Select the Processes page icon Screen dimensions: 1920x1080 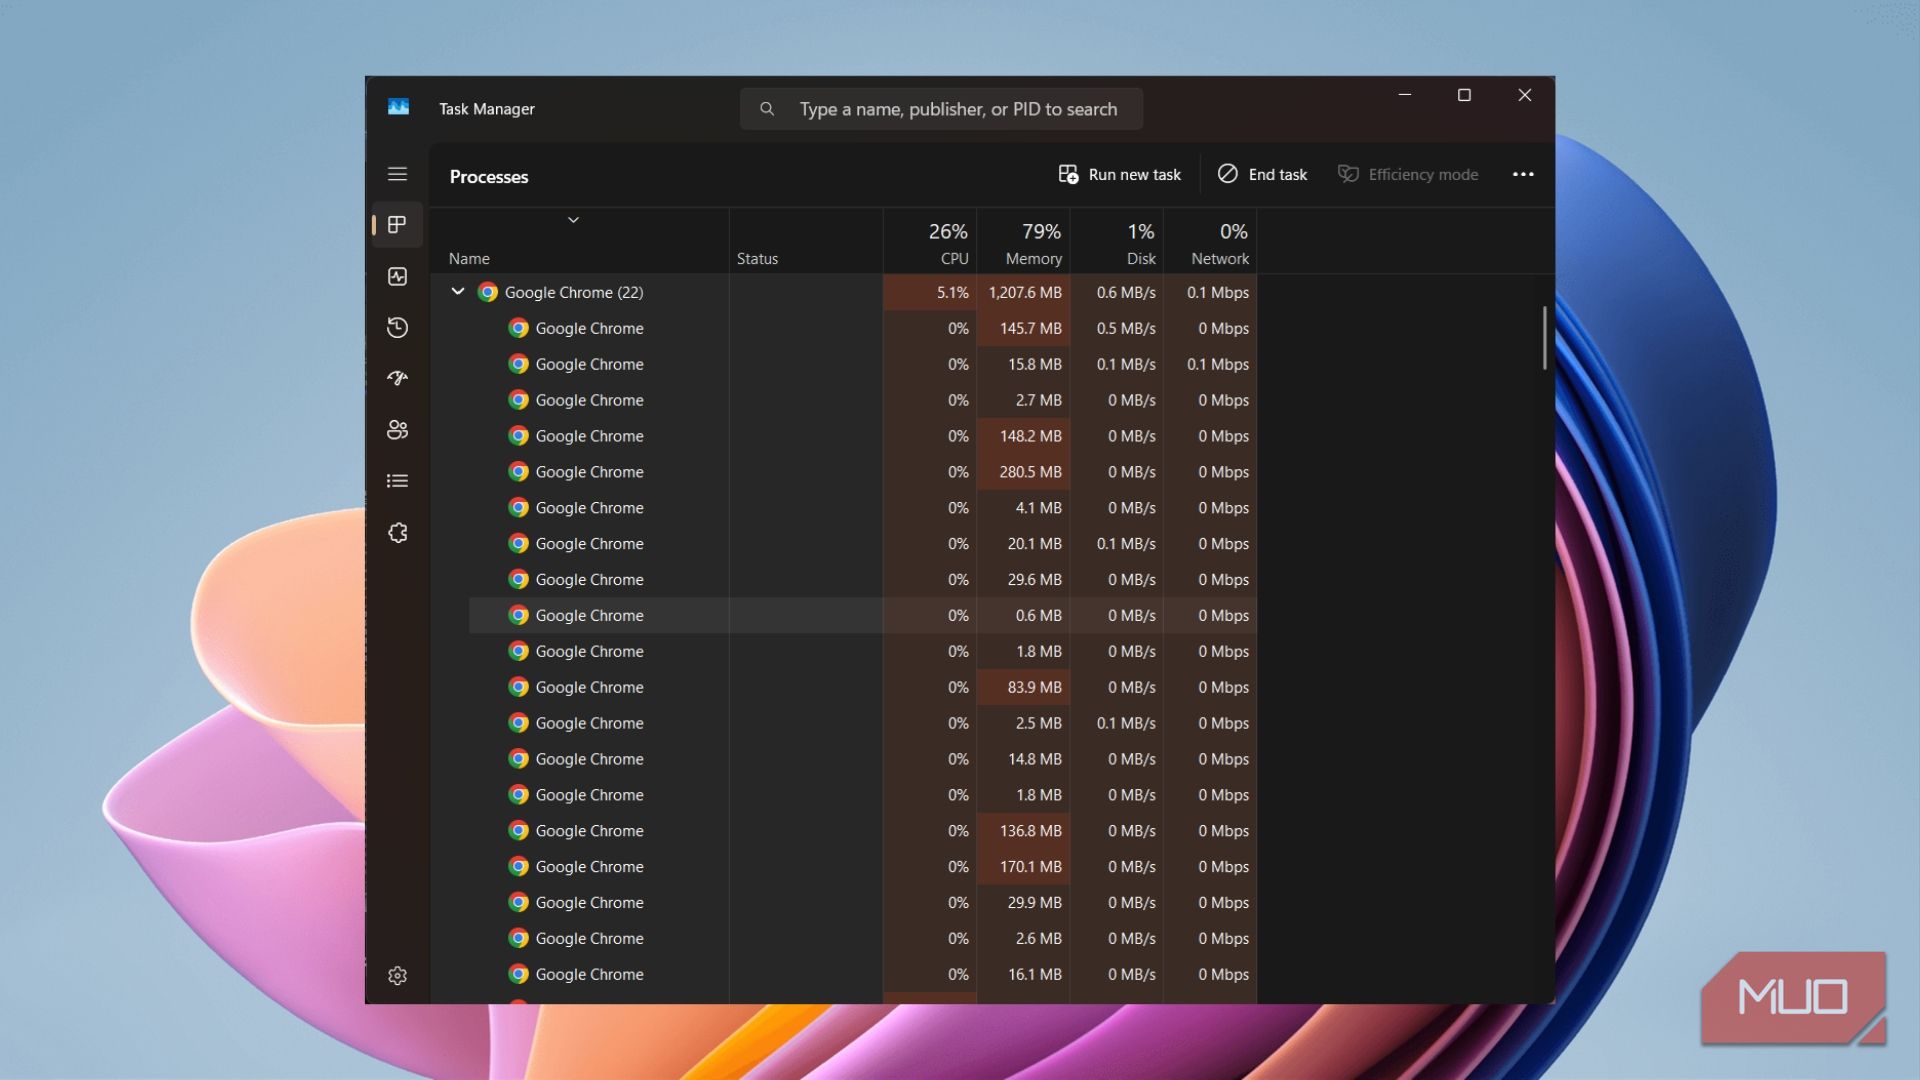pos(397,225)
